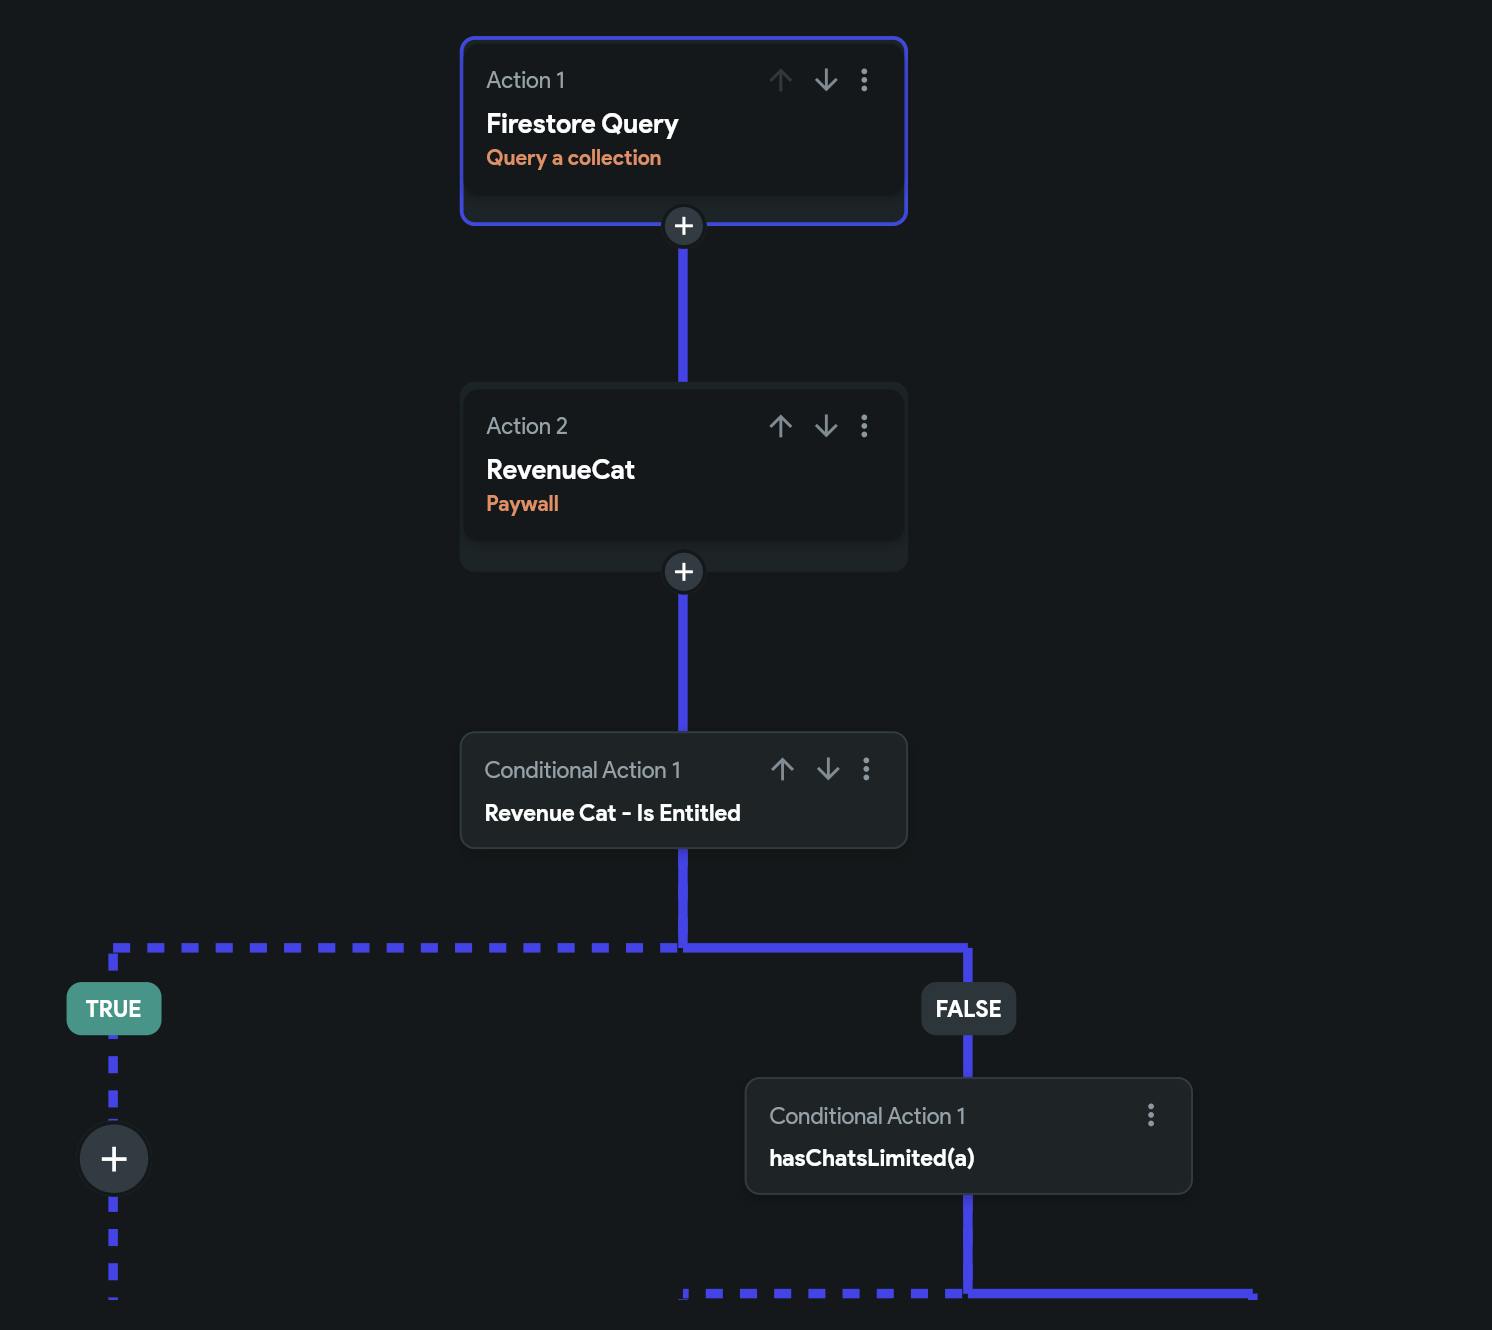Click the disabled up arrow on Action 1
This screenshot has height=1330, width=1492.
[x=781, y=80]
